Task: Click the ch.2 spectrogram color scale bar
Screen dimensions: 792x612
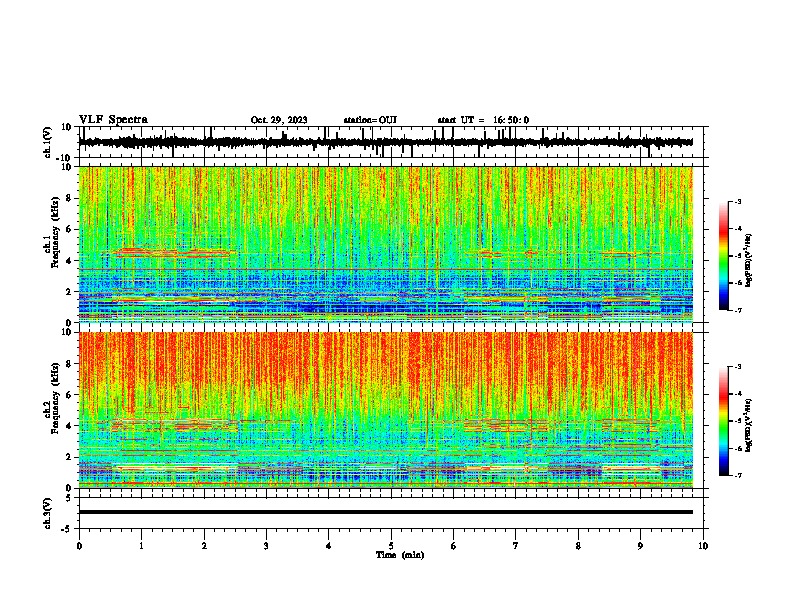Action: tap(724, 421)
